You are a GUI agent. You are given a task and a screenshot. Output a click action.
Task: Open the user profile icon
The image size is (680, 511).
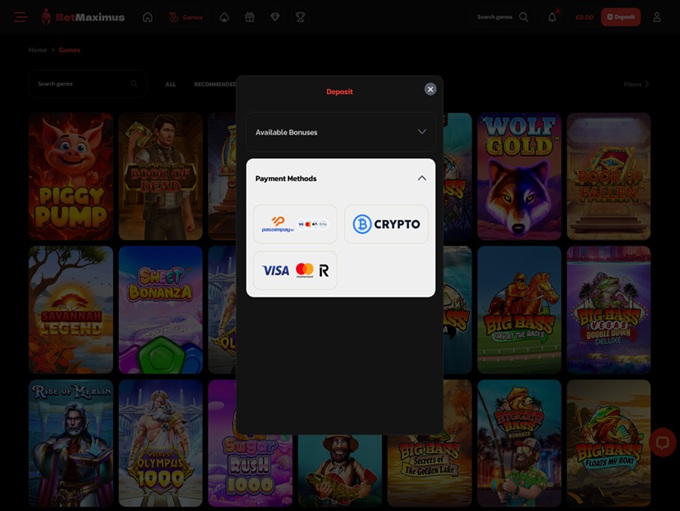point(657,17)
